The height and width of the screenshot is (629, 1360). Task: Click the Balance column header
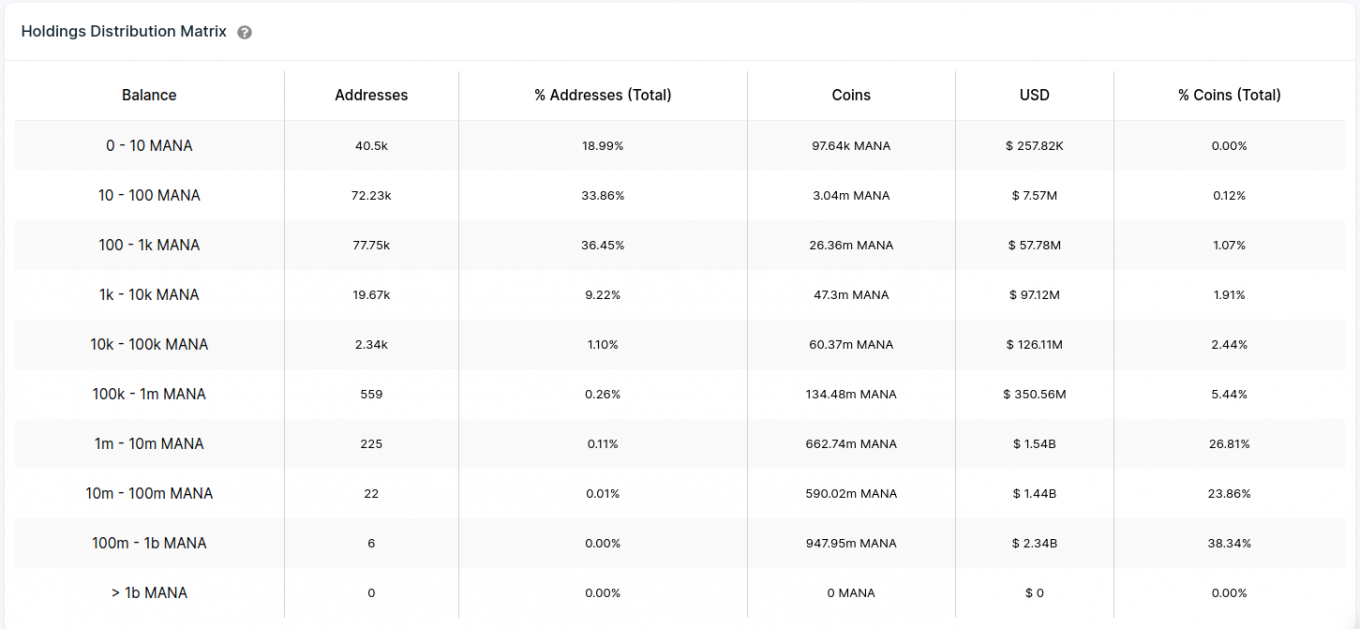pos(149,95)
